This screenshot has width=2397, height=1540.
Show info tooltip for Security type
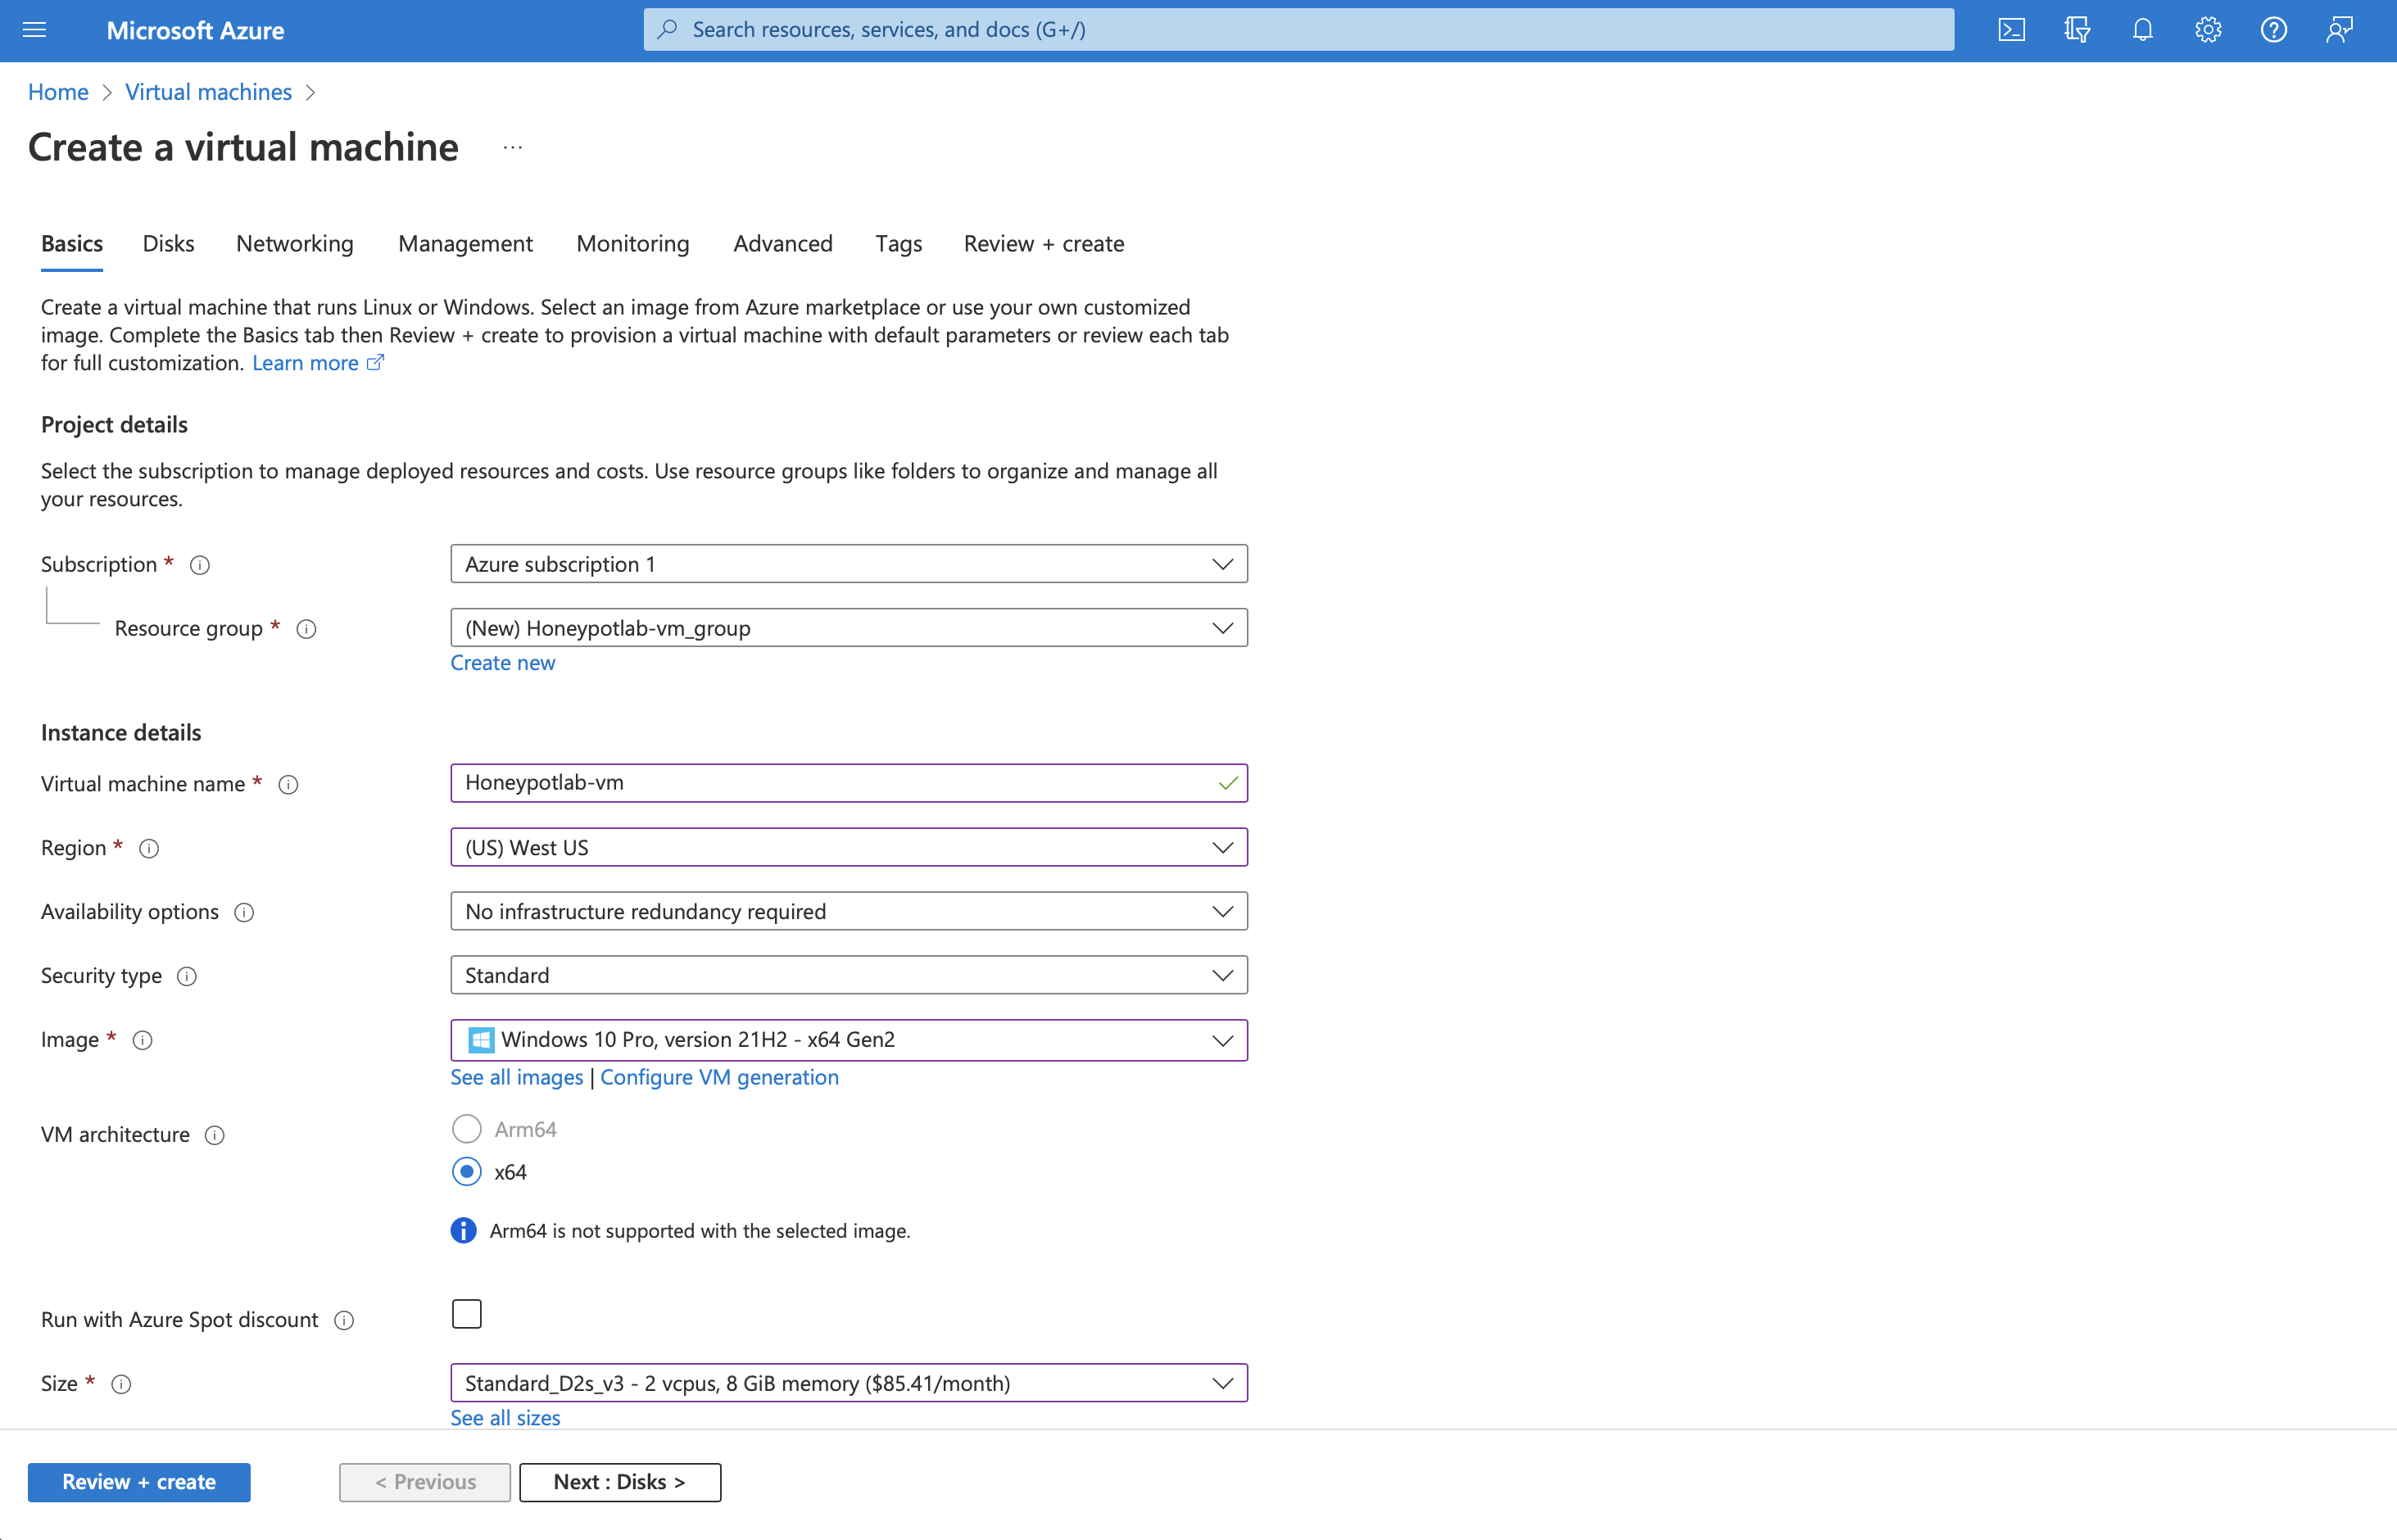(187, 977)
